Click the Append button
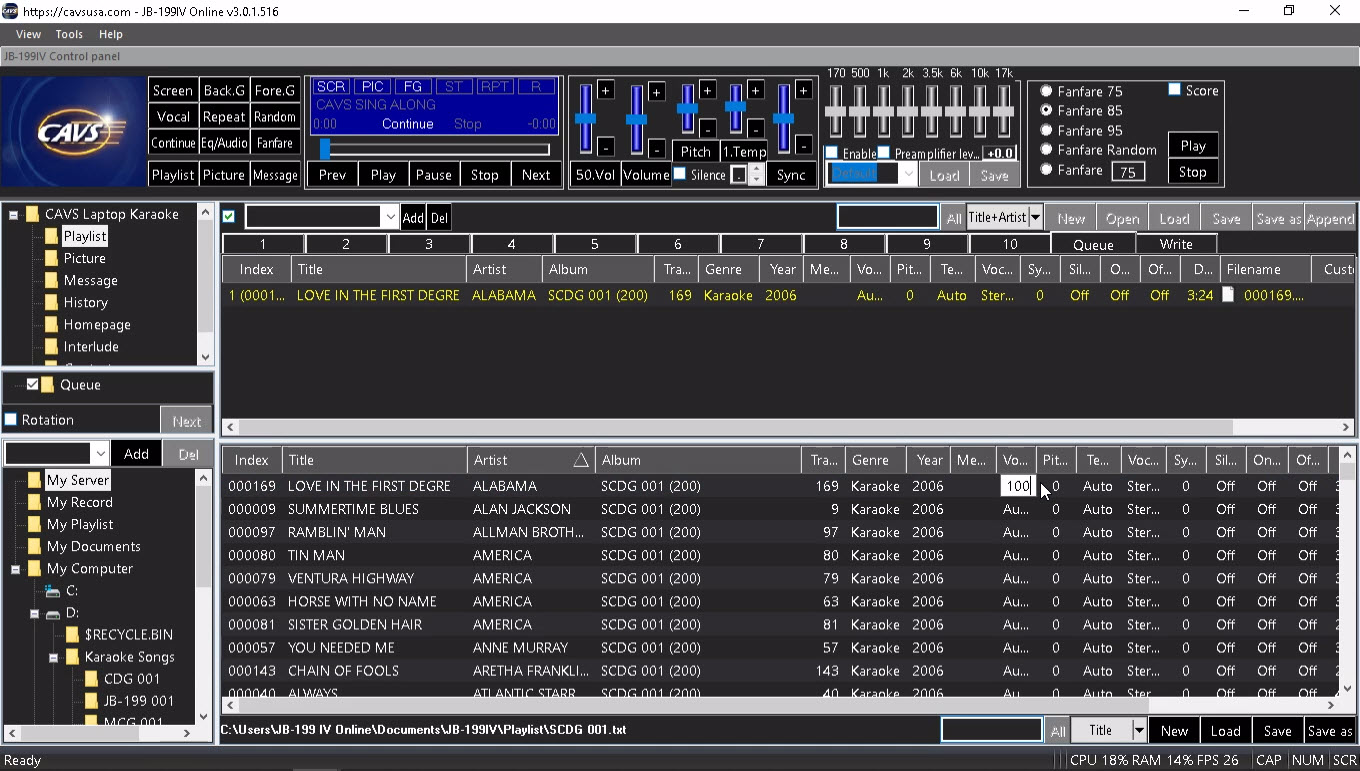This screenshot has width=1360, height=771. pos(1330,218)
